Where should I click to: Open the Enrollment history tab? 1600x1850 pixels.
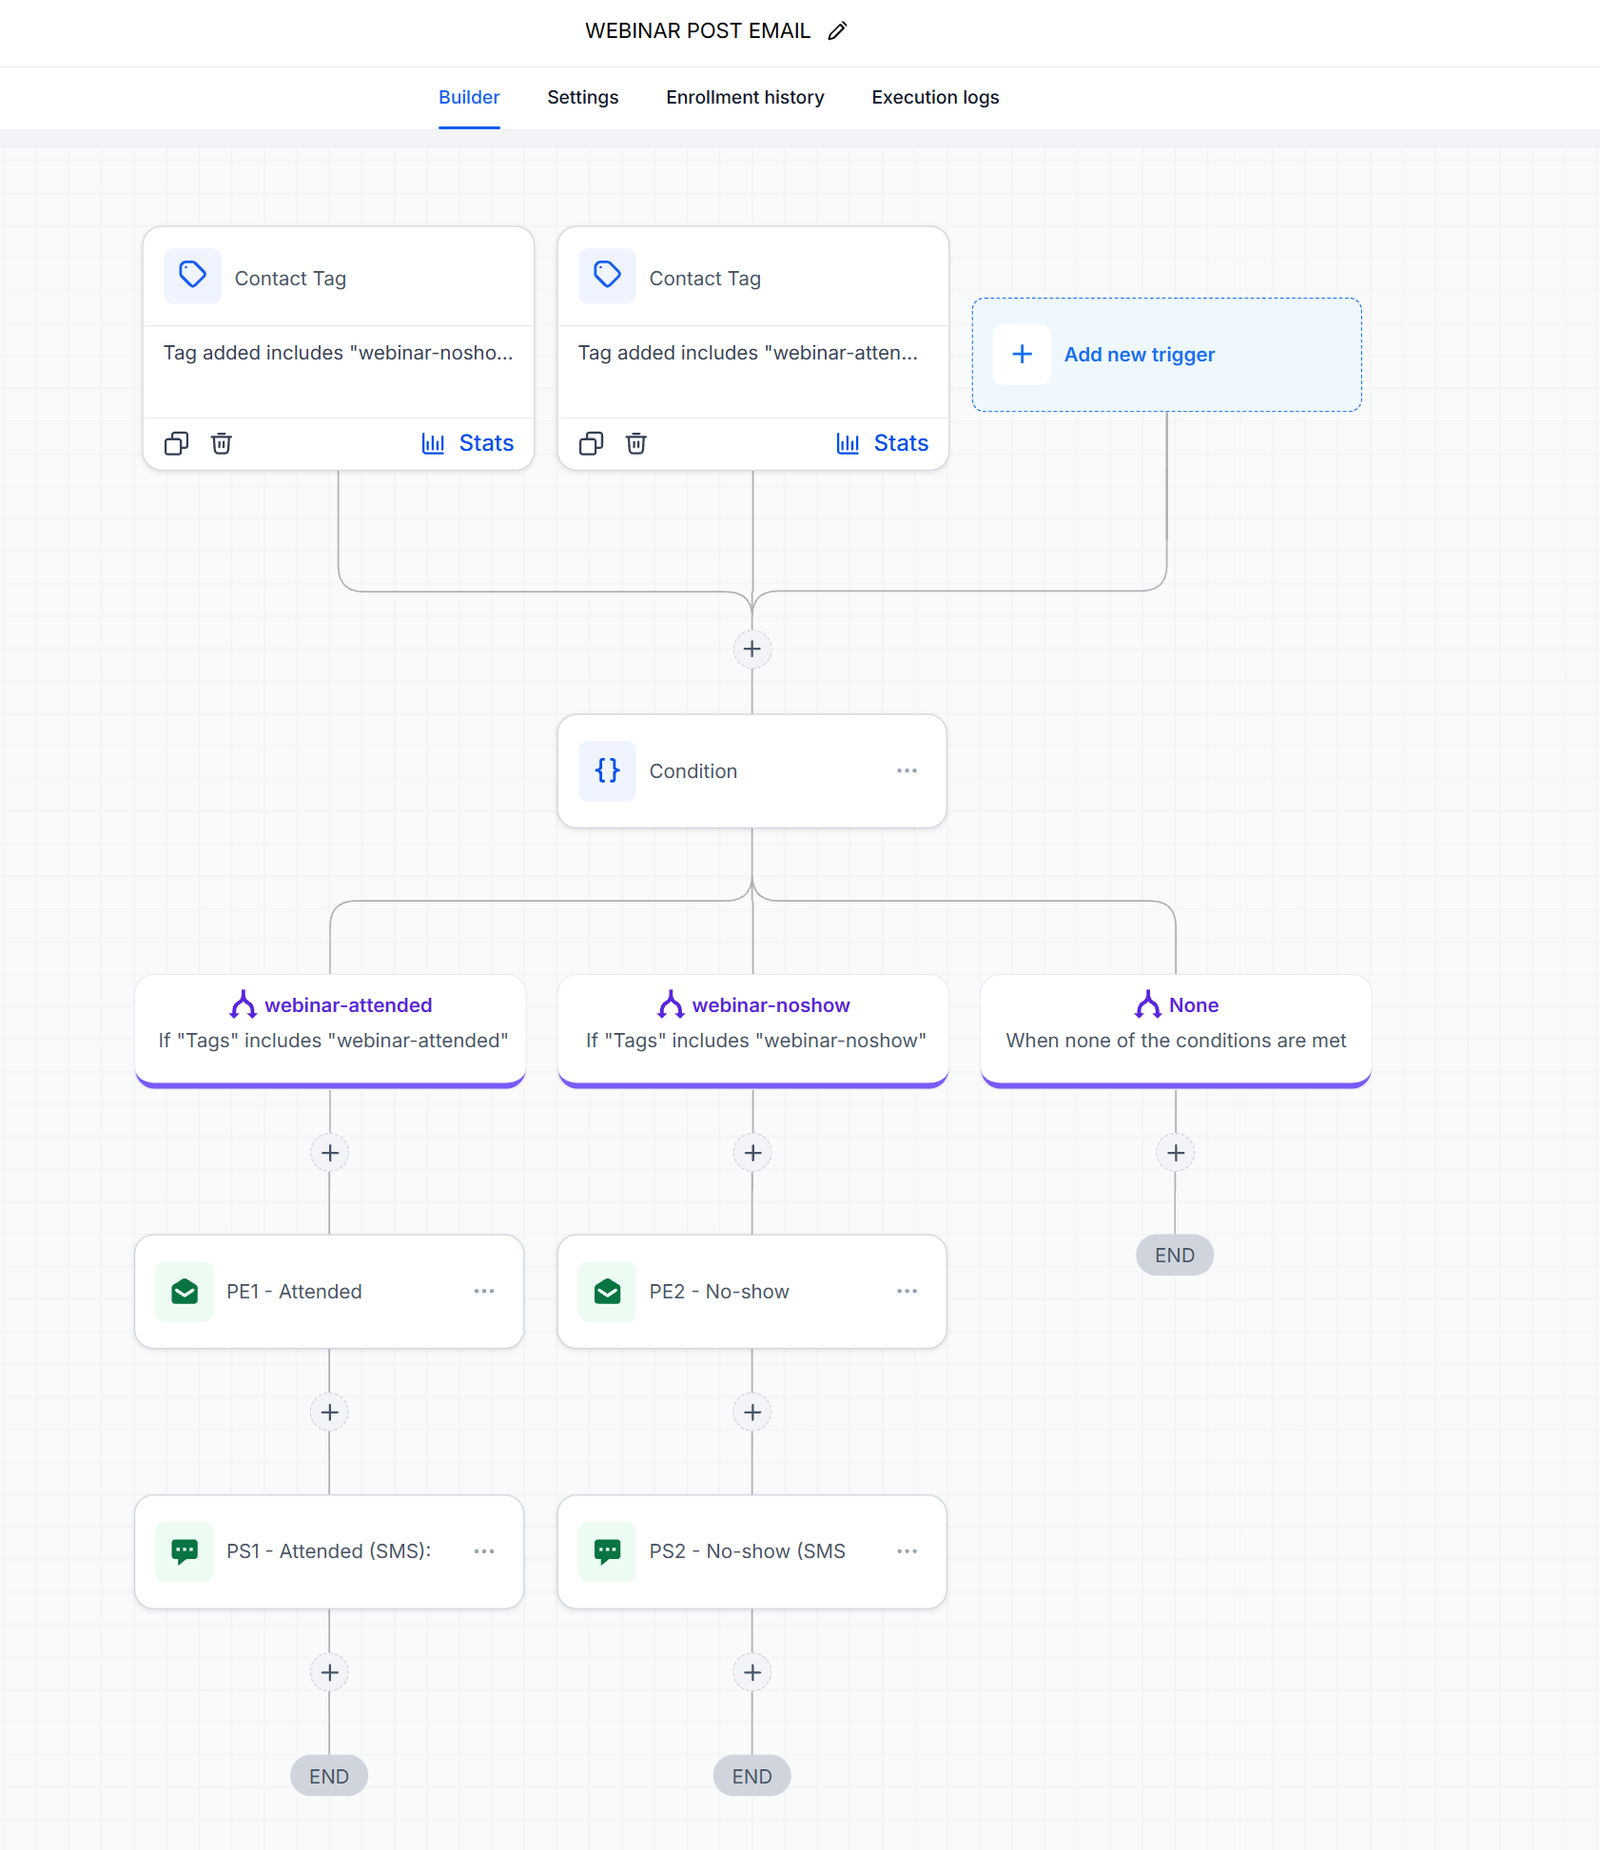pos(745,97)
